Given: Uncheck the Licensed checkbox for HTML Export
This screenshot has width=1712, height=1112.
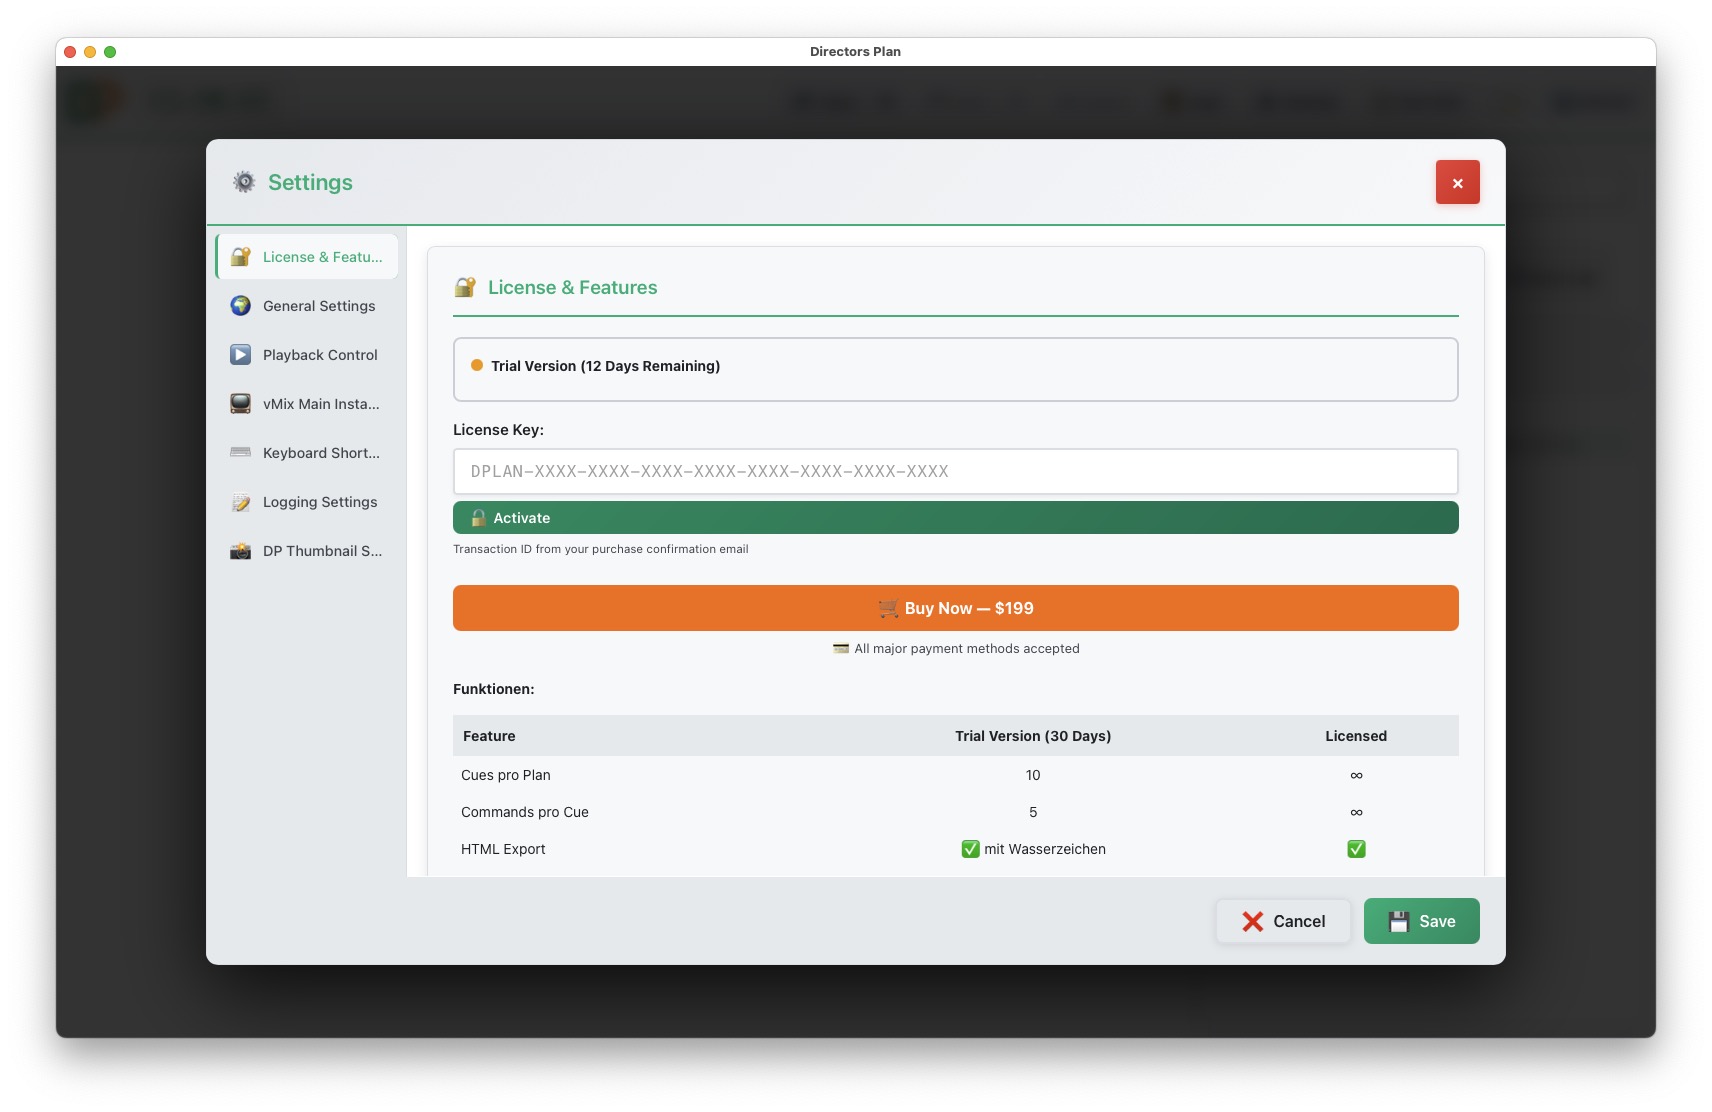Looking at the screenshot, I should point(1356,849).
